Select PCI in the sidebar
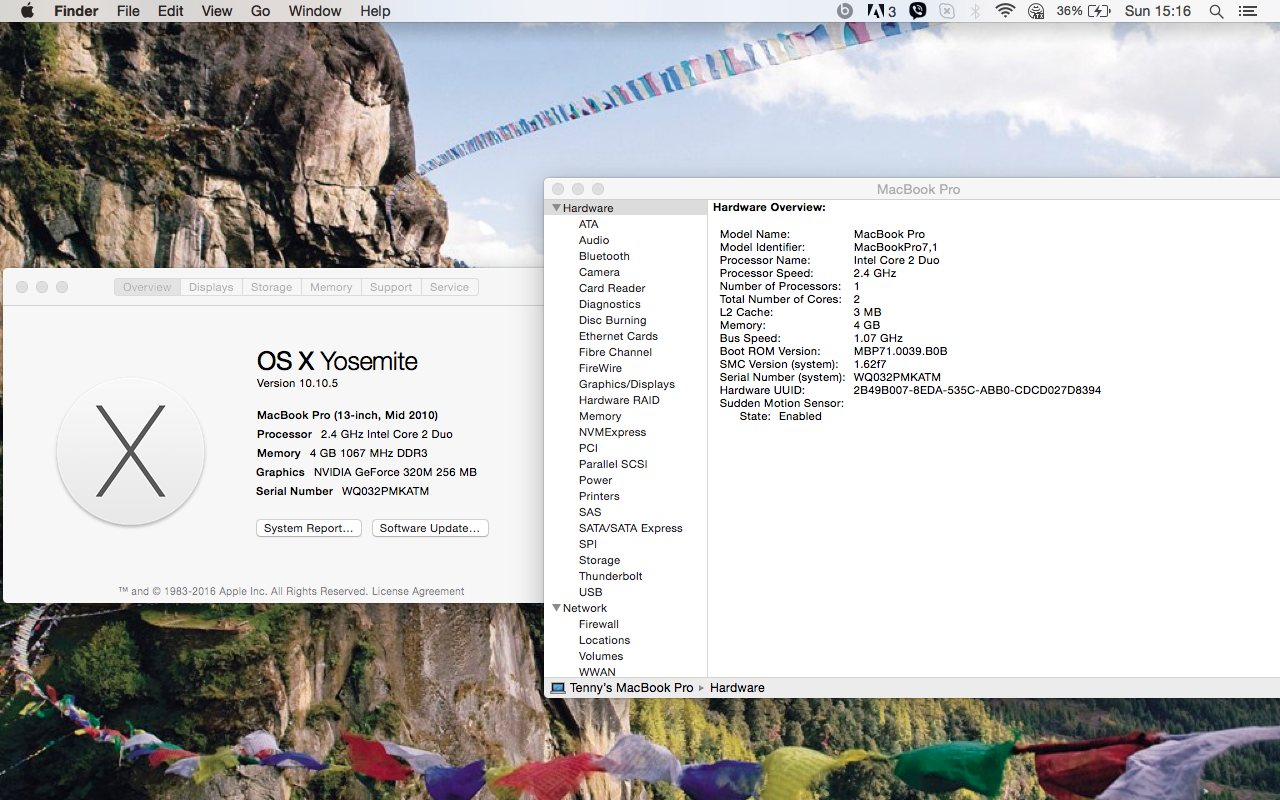 588,448
